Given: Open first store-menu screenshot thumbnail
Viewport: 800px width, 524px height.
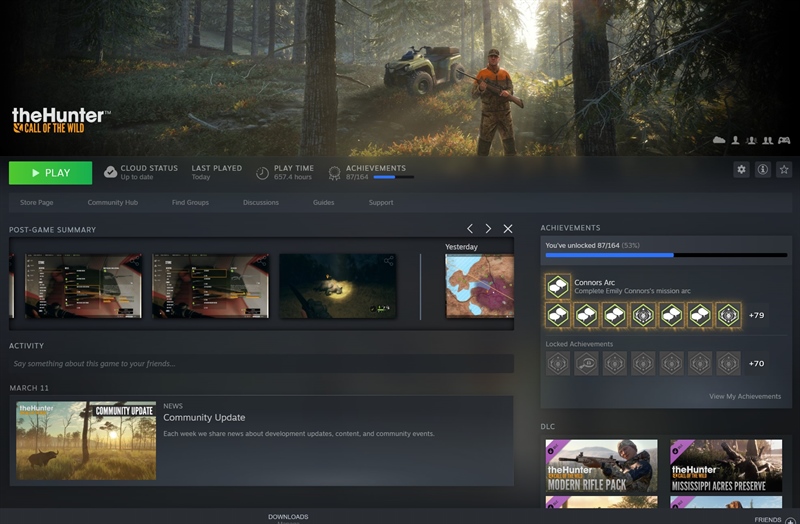Looking at the screenshot, I should point(84,286).
